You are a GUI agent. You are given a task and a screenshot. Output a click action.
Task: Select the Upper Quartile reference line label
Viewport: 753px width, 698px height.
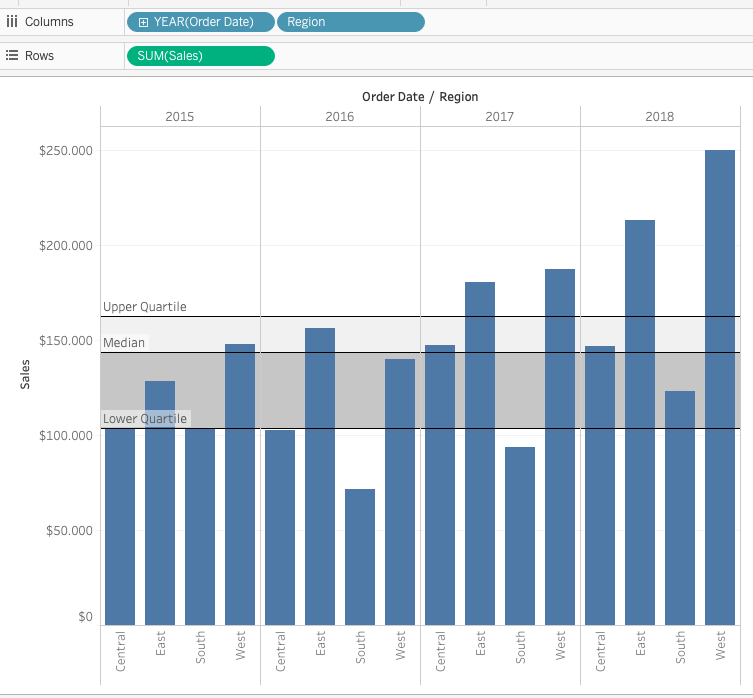tap(145, 306)
